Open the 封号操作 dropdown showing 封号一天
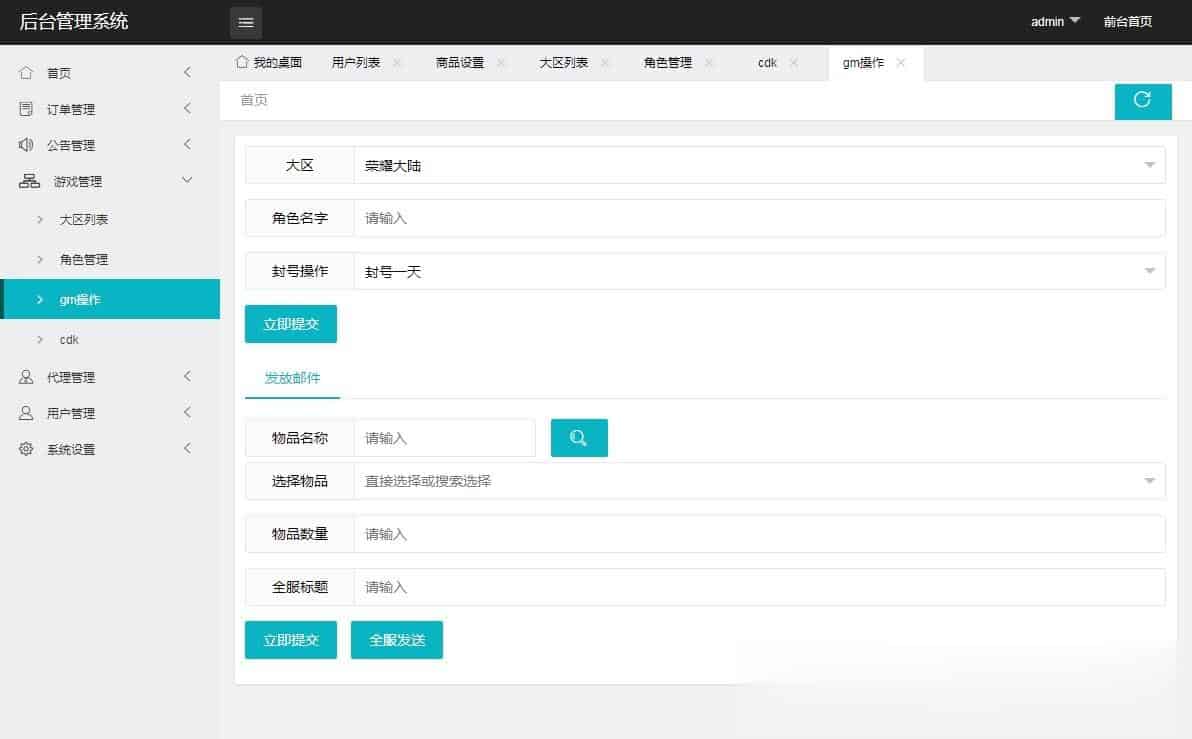The width and height of the screenshot is (1192, 739). point(759,271)
